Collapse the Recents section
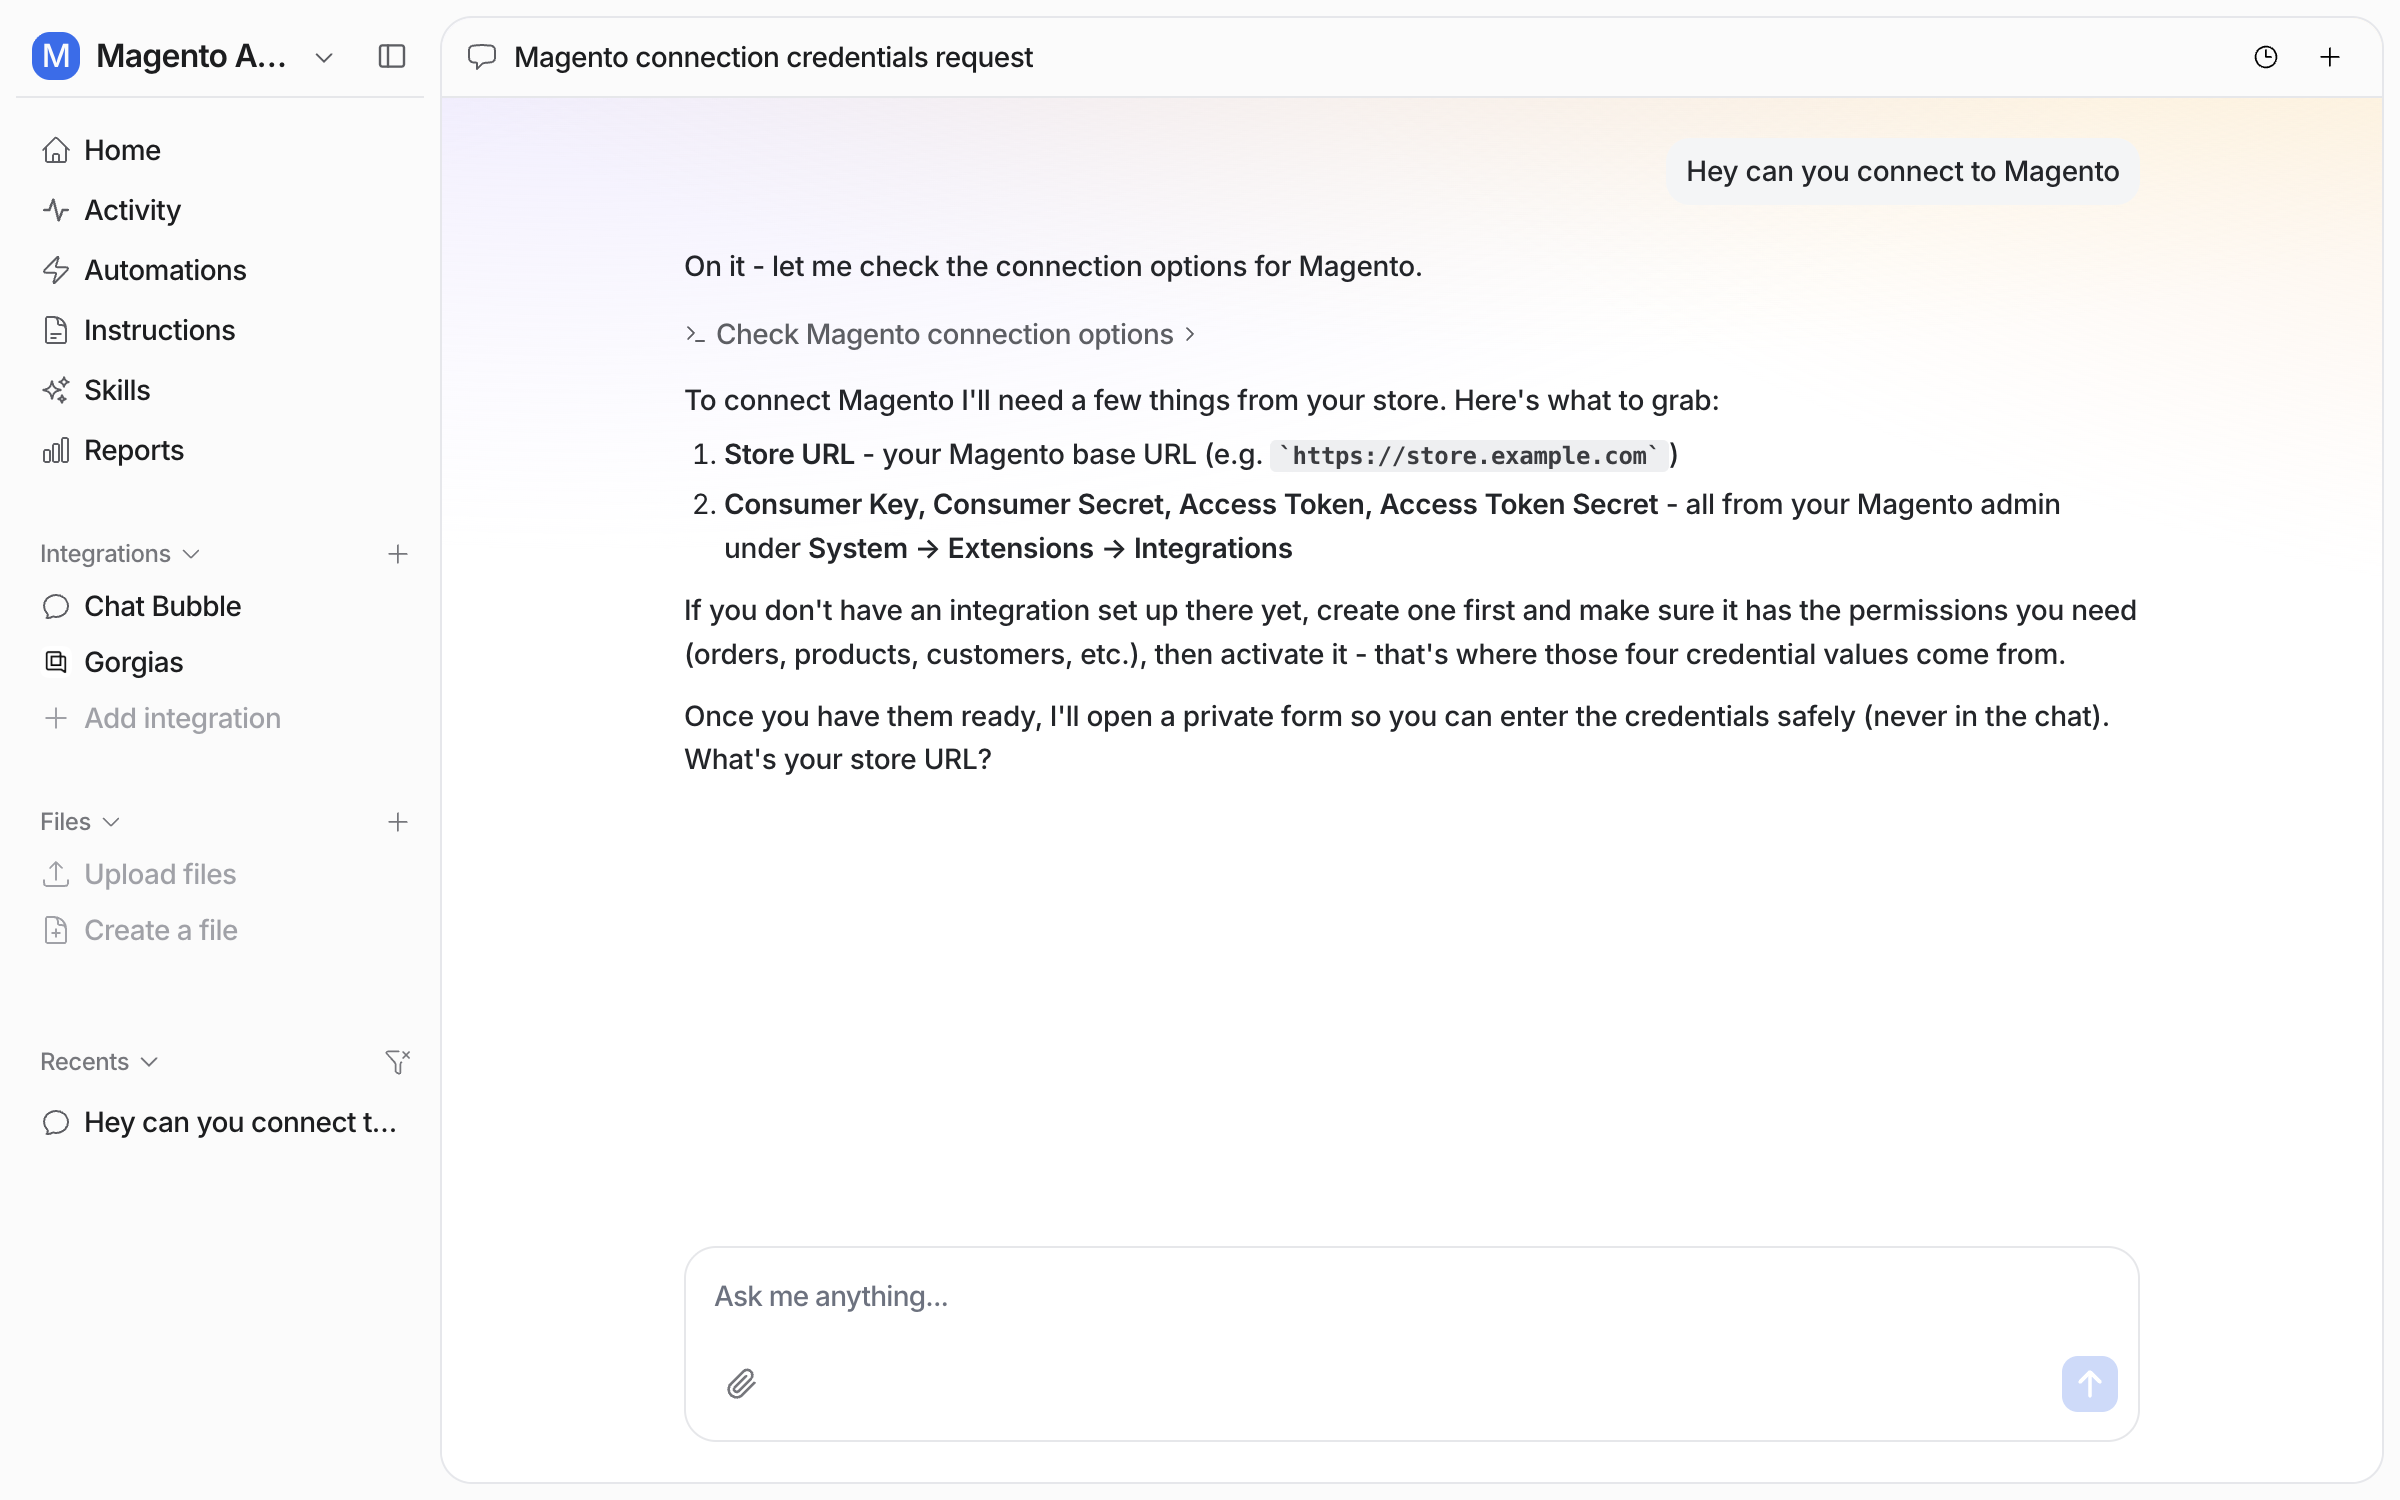Viewport: 2400px width, 1500px height. tap(99, 1062)
